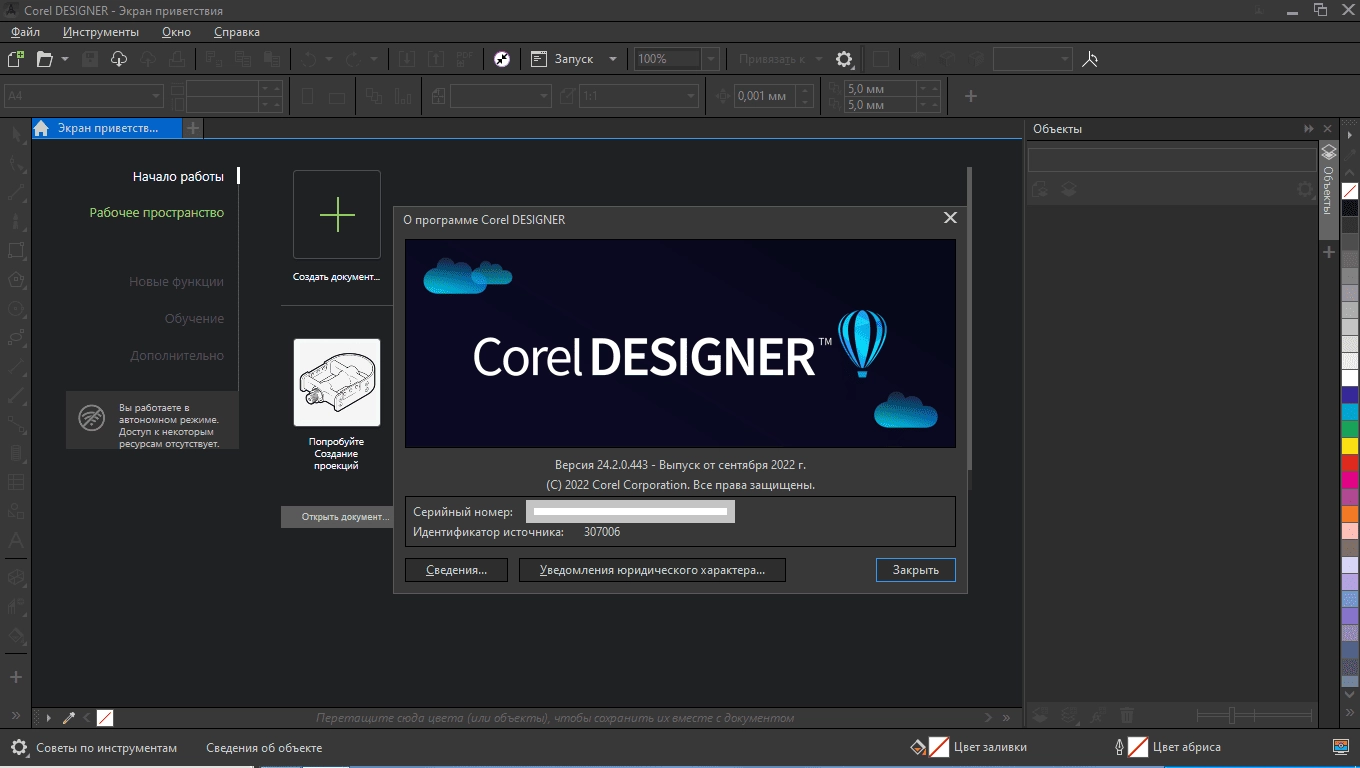The image size is (1360, 768).
Task: Click Сведения button in About dialog
Action: click(456, 570)
